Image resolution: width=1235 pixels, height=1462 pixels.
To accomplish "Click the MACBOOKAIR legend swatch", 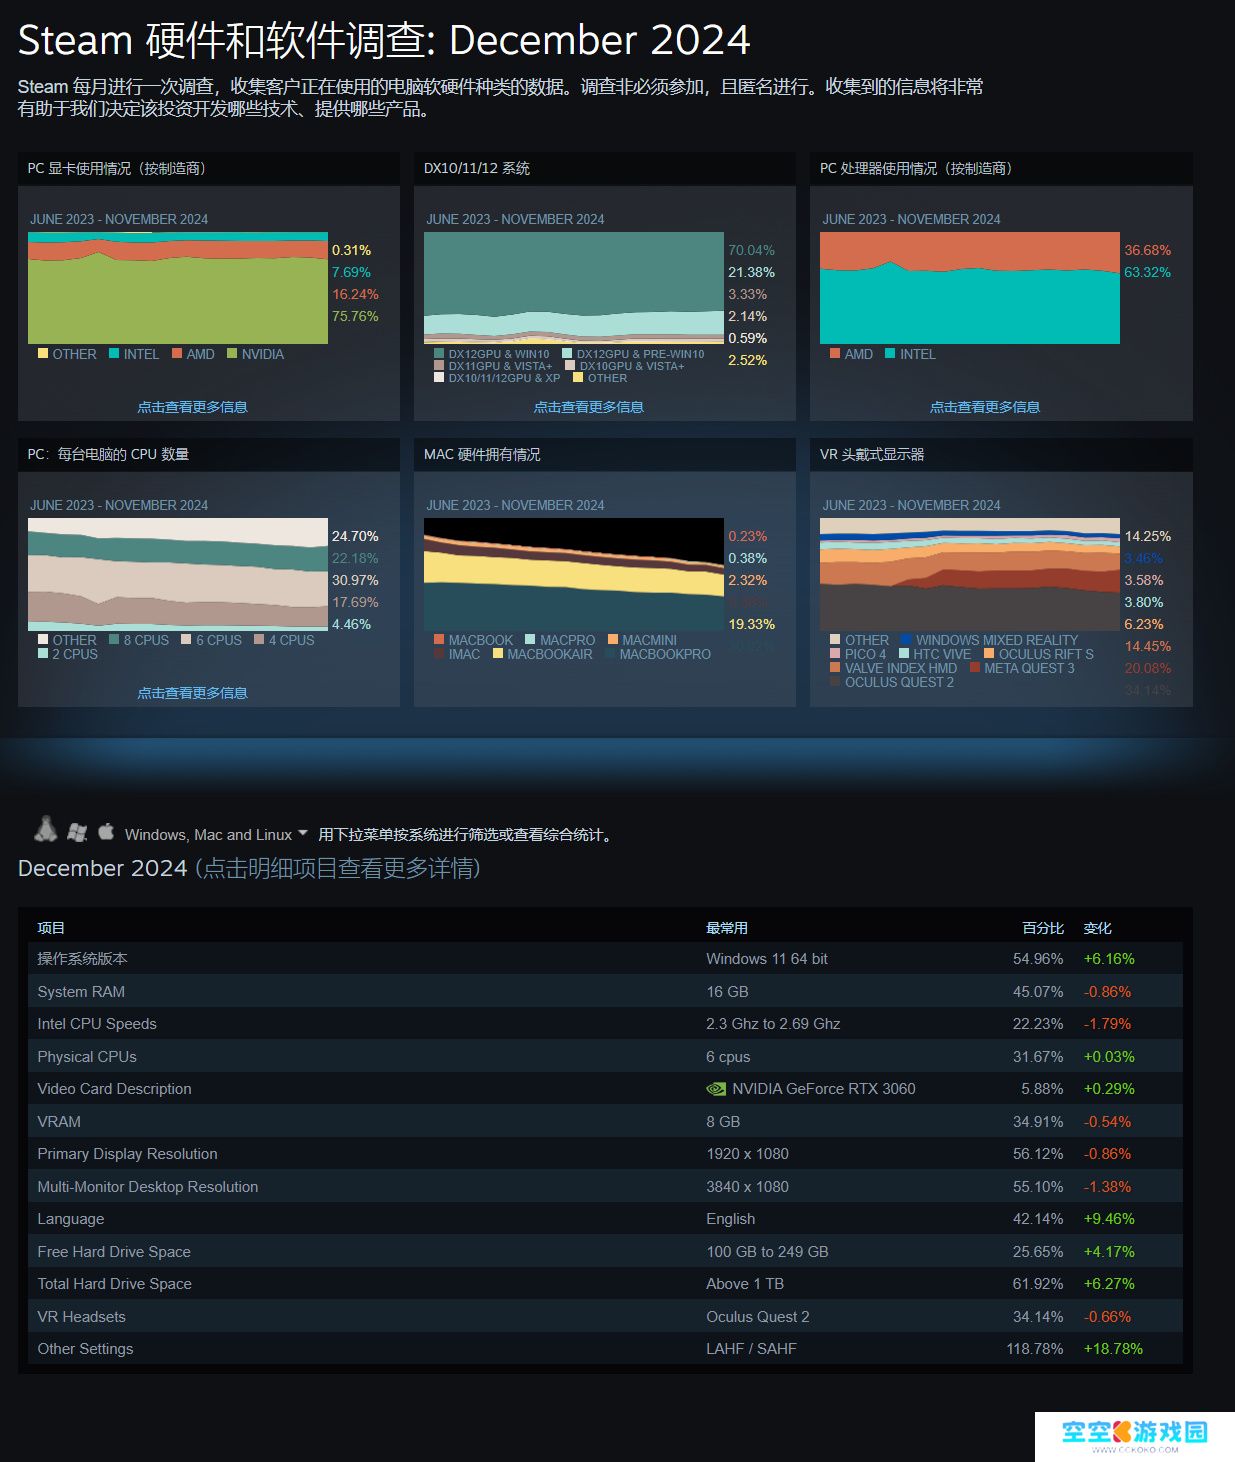I will 498,653.
